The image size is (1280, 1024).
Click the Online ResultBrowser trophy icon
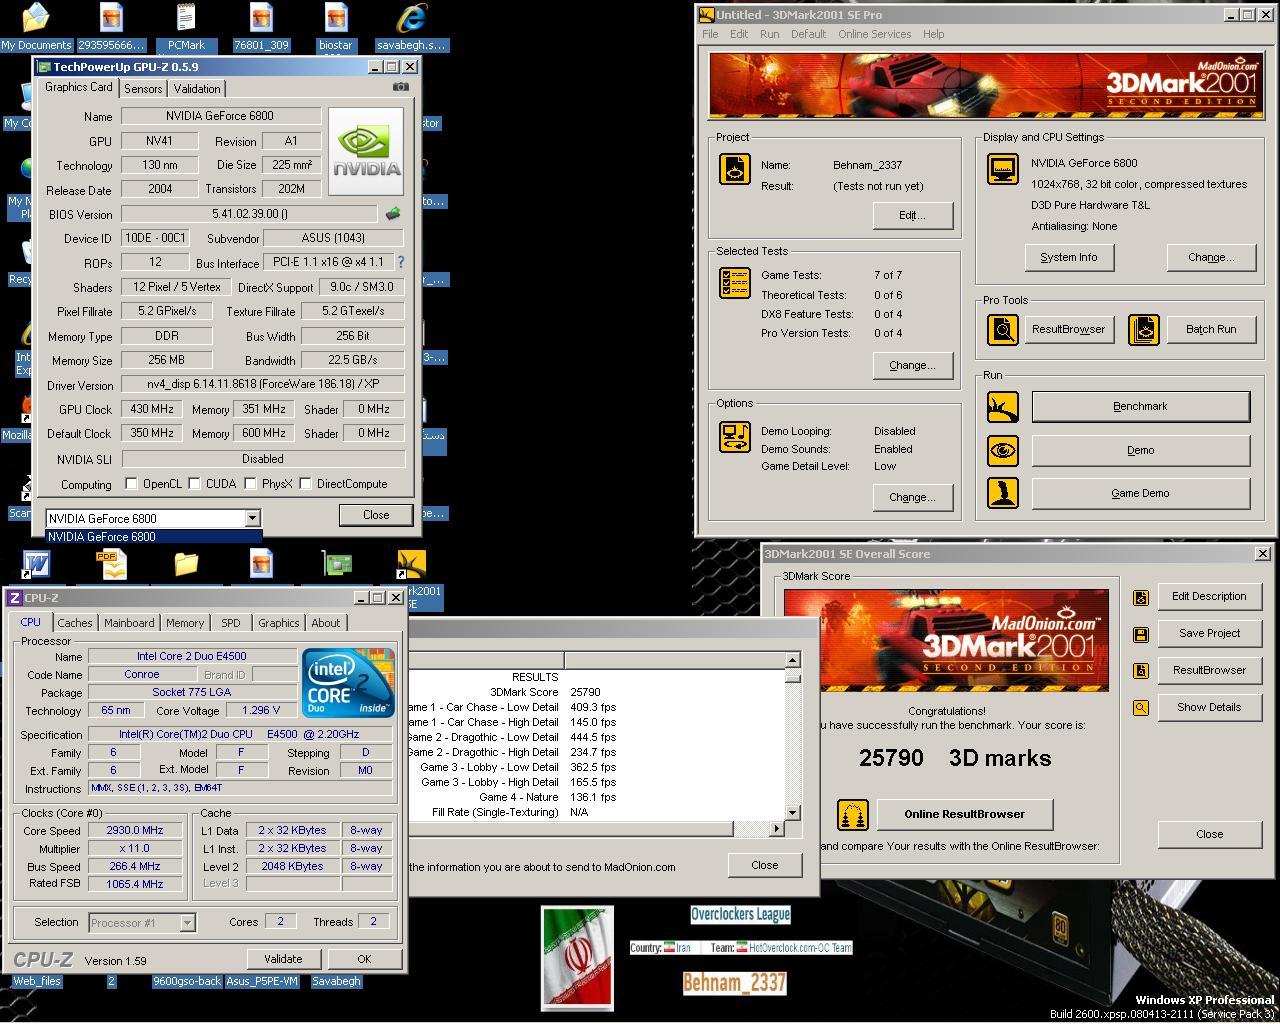tap(852, 814)
